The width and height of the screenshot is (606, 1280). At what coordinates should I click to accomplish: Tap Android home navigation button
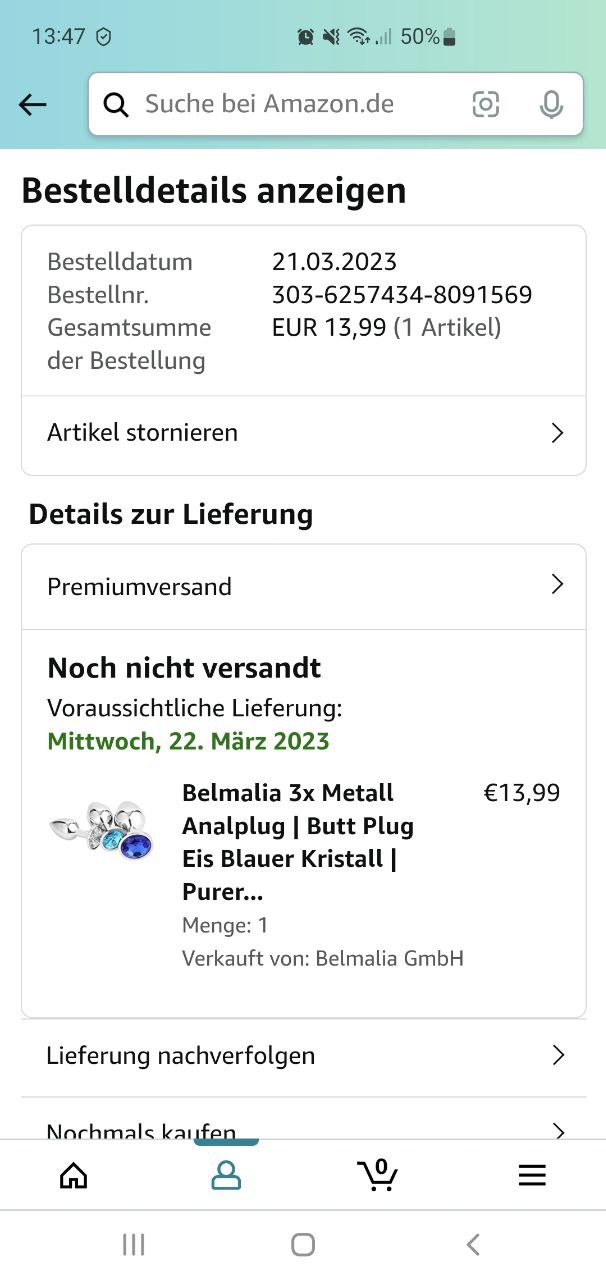click(x=303, y=1244)
